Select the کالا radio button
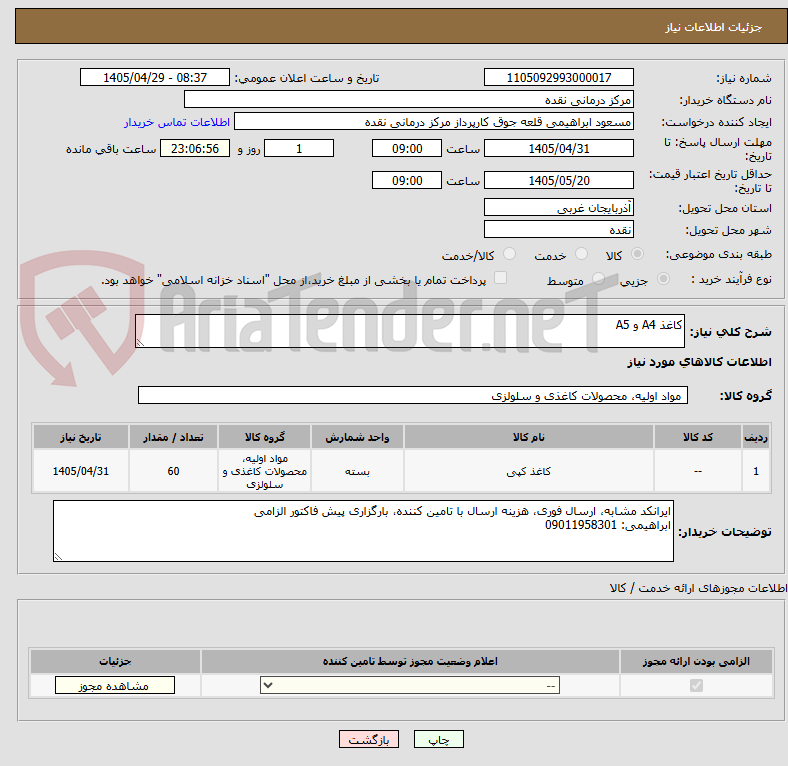 tap(637, 254)
